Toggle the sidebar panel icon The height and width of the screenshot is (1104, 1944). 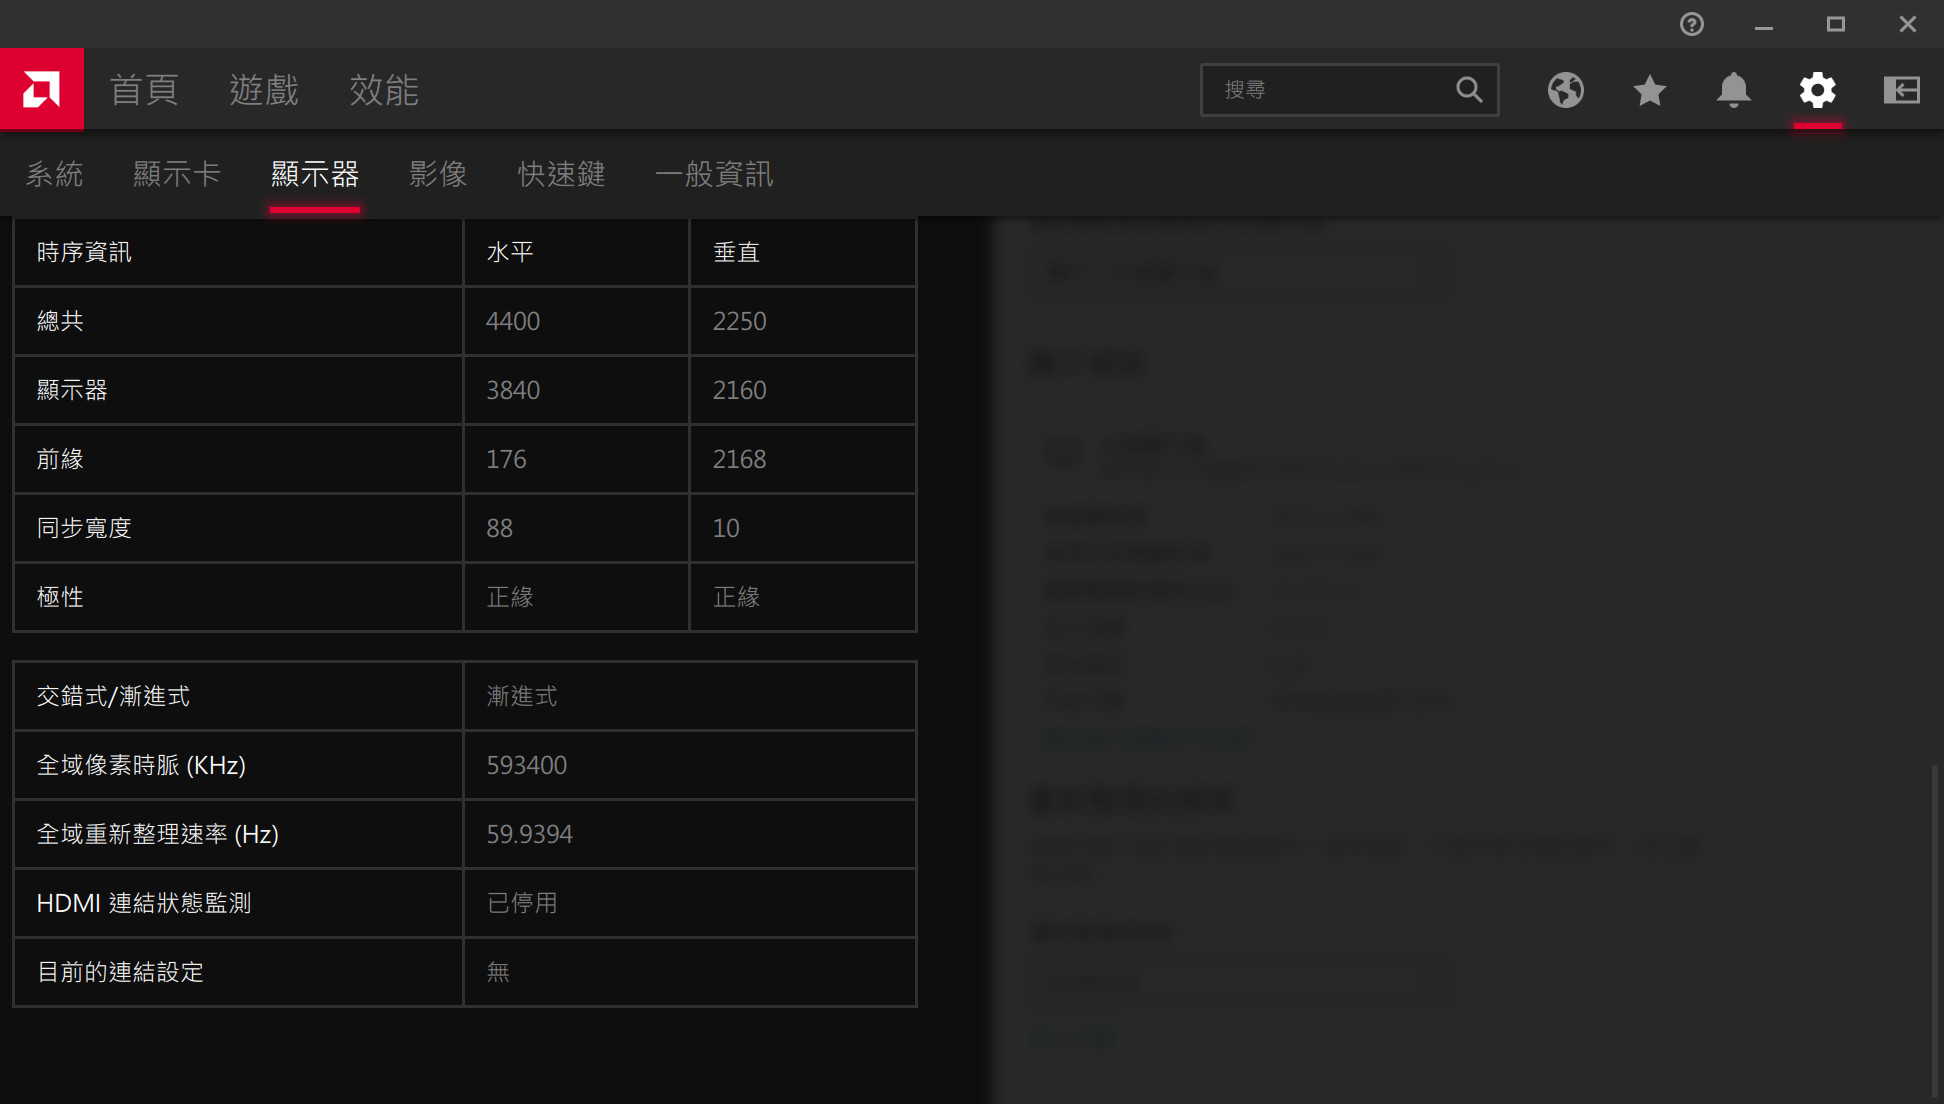tap(1901, 90)
